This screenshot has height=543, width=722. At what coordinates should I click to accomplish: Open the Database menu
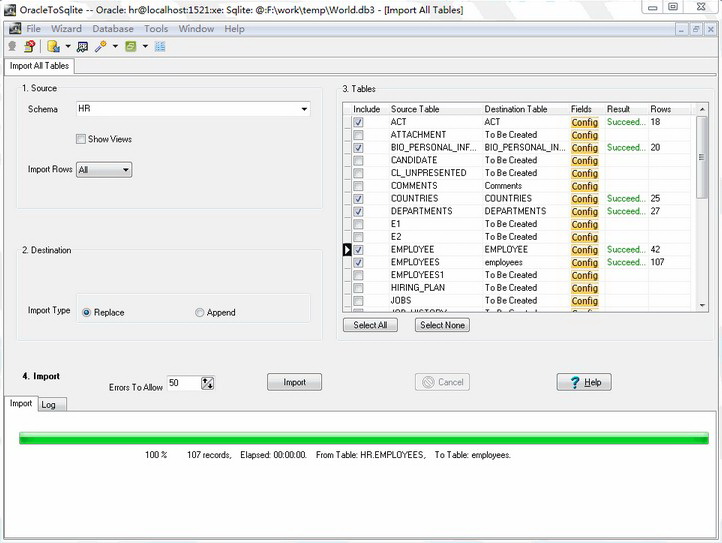pyautogui.click(x=113, y=29)
